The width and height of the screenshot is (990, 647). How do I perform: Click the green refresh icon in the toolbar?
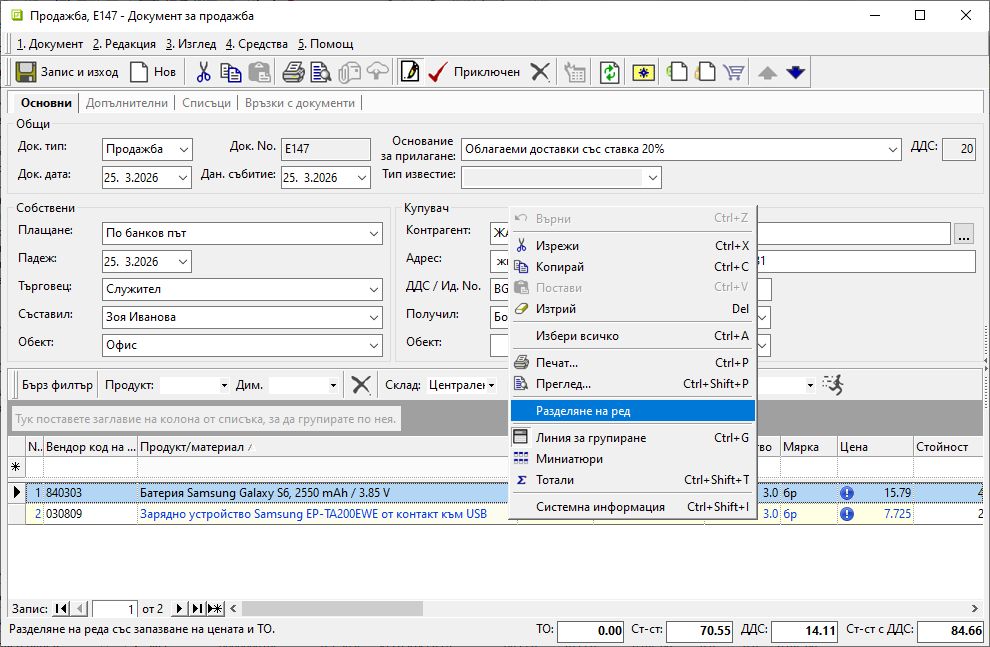609,72
